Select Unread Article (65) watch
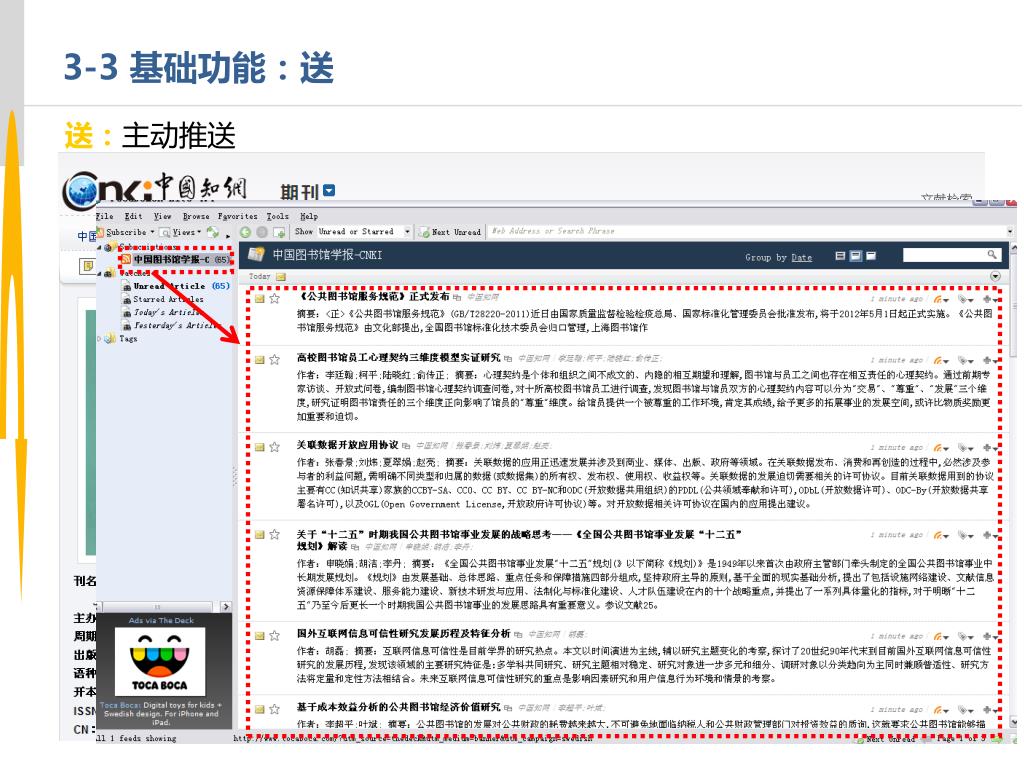 pyautogui.click(x=176, y=286)
